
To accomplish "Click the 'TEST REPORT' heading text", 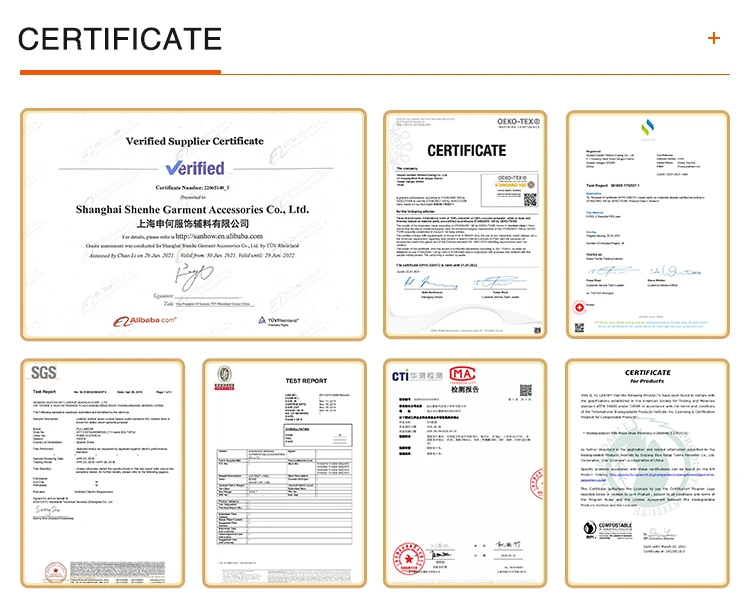I will point(306,381).
